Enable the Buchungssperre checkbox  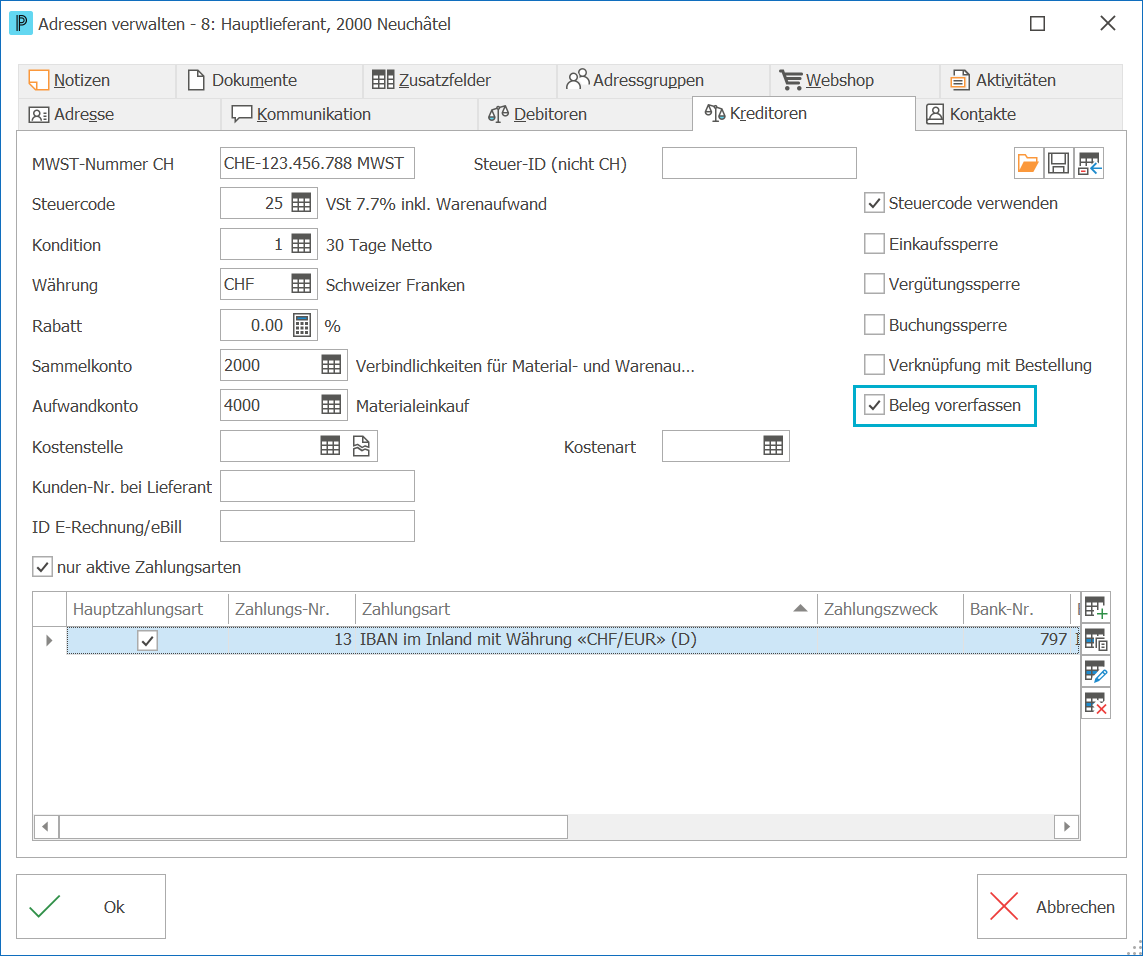pos(874,325)
